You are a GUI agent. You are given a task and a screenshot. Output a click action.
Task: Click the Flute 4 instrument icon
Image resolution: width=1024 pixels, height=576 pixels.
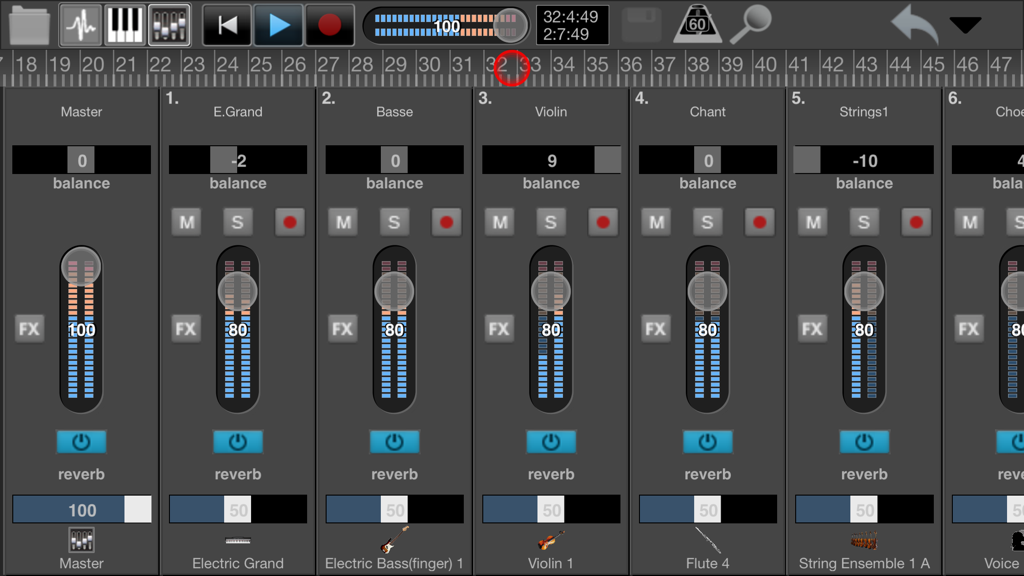(x=707, y=540)
